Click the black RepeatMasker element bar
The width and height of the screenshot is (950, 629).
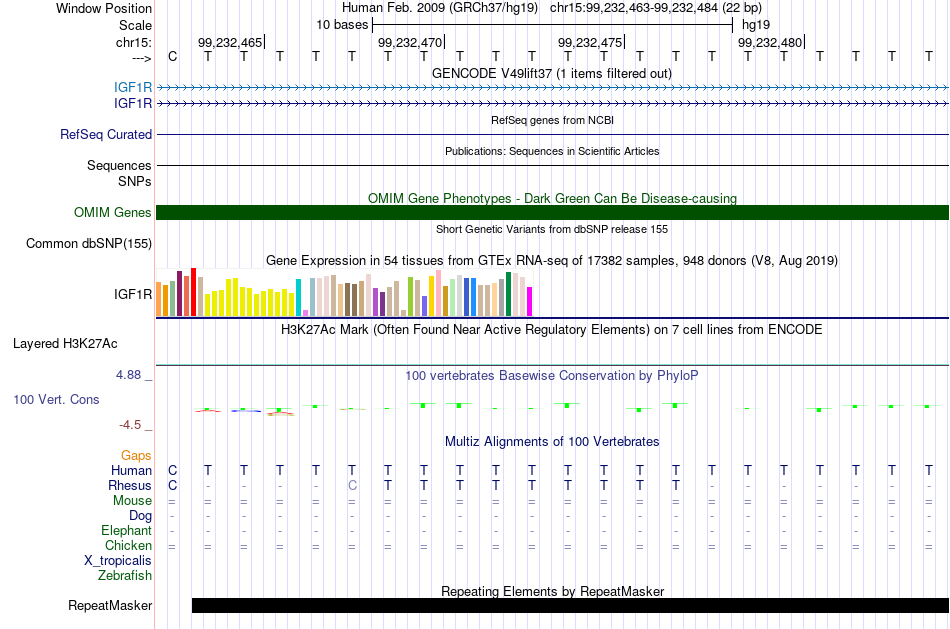click(570, 605)
